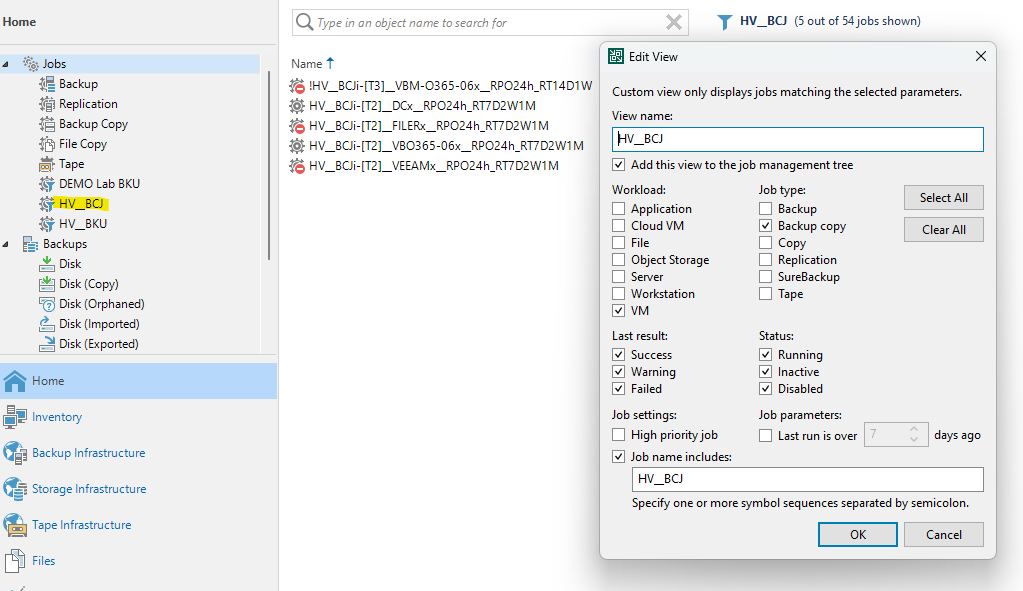The height and width of the screenshot is (591, 1023).
Task: Toggle the Warning last result checkbox
Action: (x=619, y=372)
